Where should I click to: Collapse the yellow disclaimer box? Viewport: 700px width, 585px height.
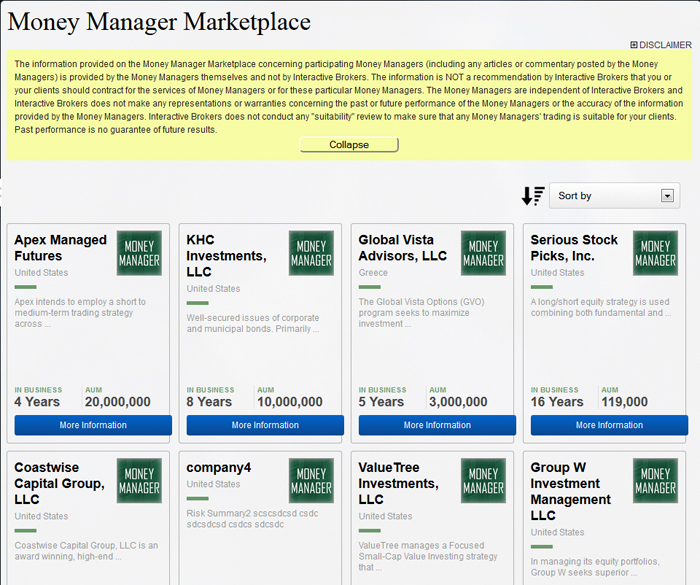[349, 145]
